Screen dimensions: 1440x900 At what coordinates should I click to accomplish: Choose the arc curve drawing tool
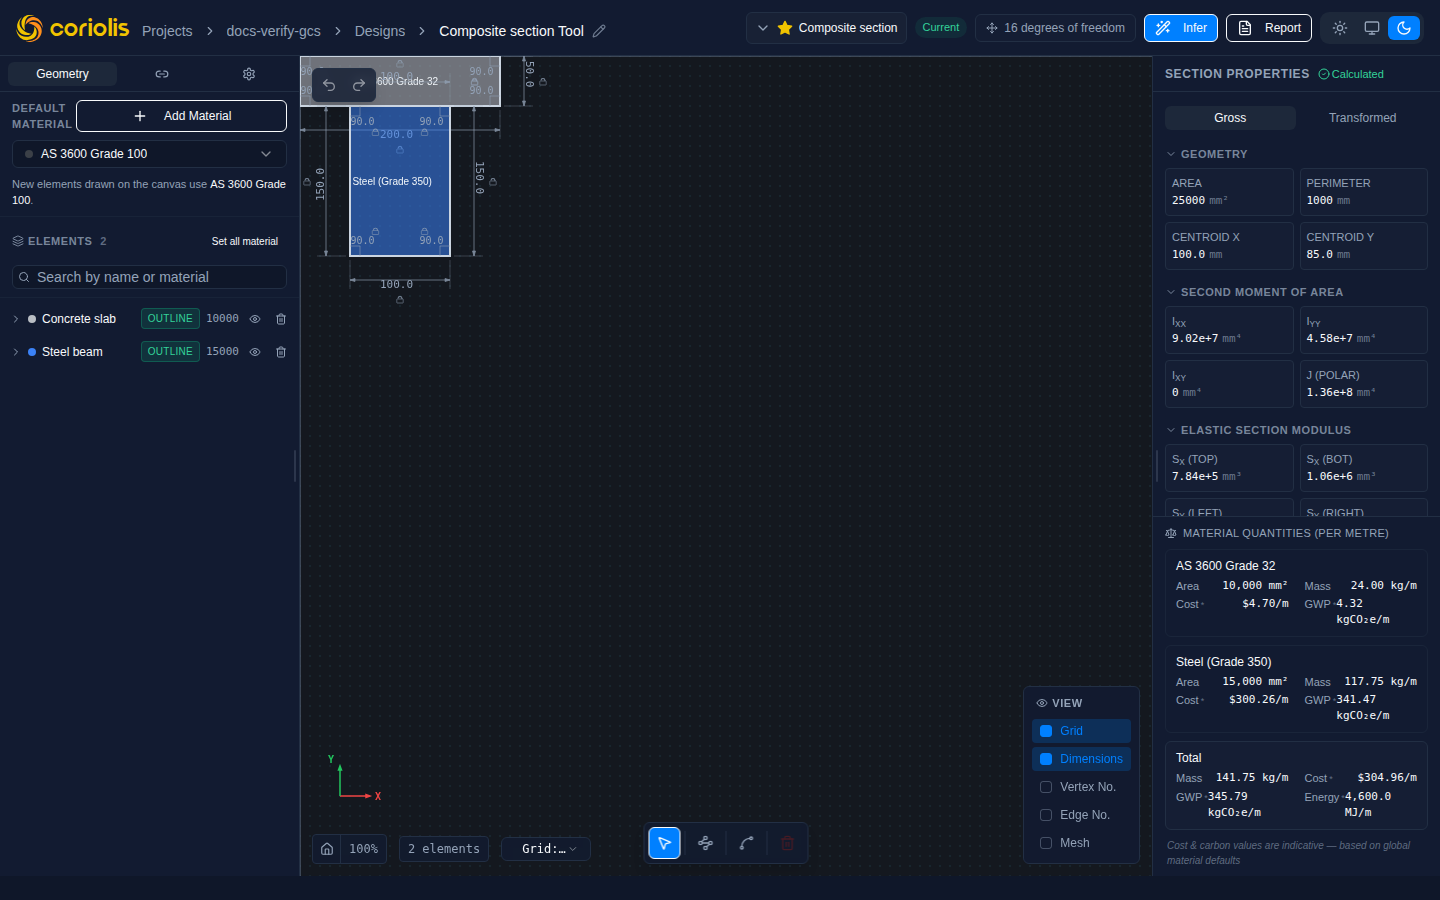[x=747, y=843]
